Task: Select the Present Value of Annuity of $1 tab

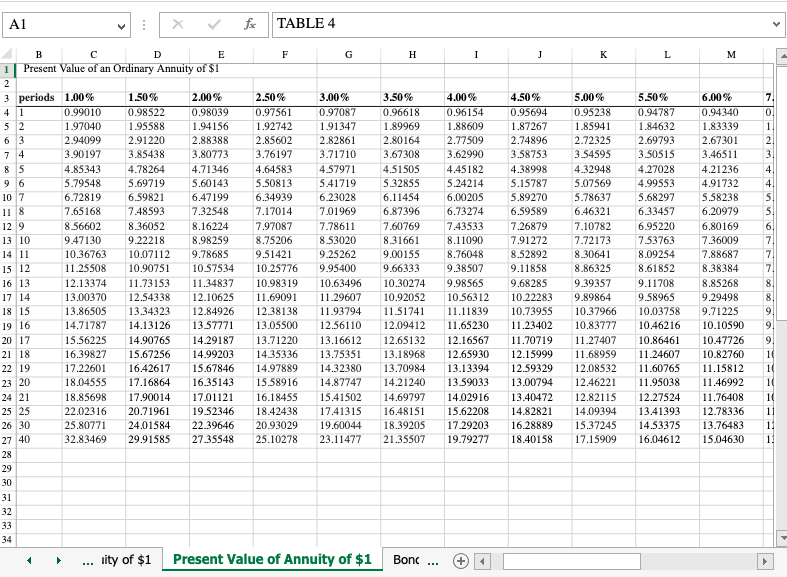Action: pyautogui.click(x=272, y=559)
